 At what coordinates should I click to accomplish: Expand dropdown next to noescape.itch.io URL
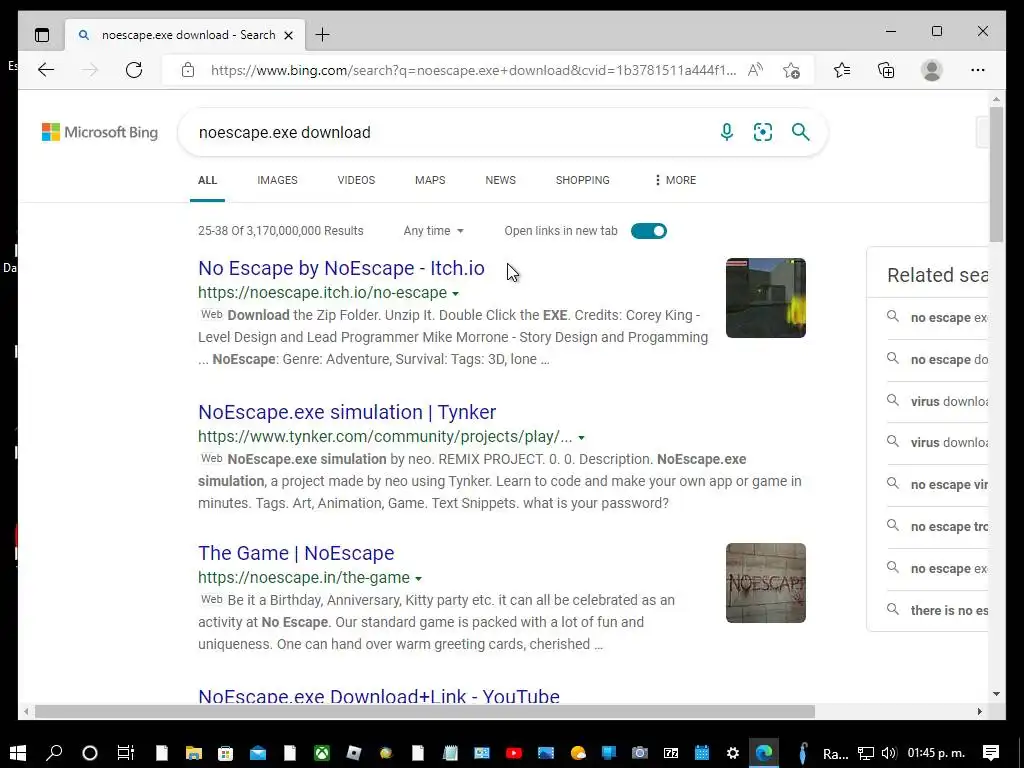pos(455,293)
